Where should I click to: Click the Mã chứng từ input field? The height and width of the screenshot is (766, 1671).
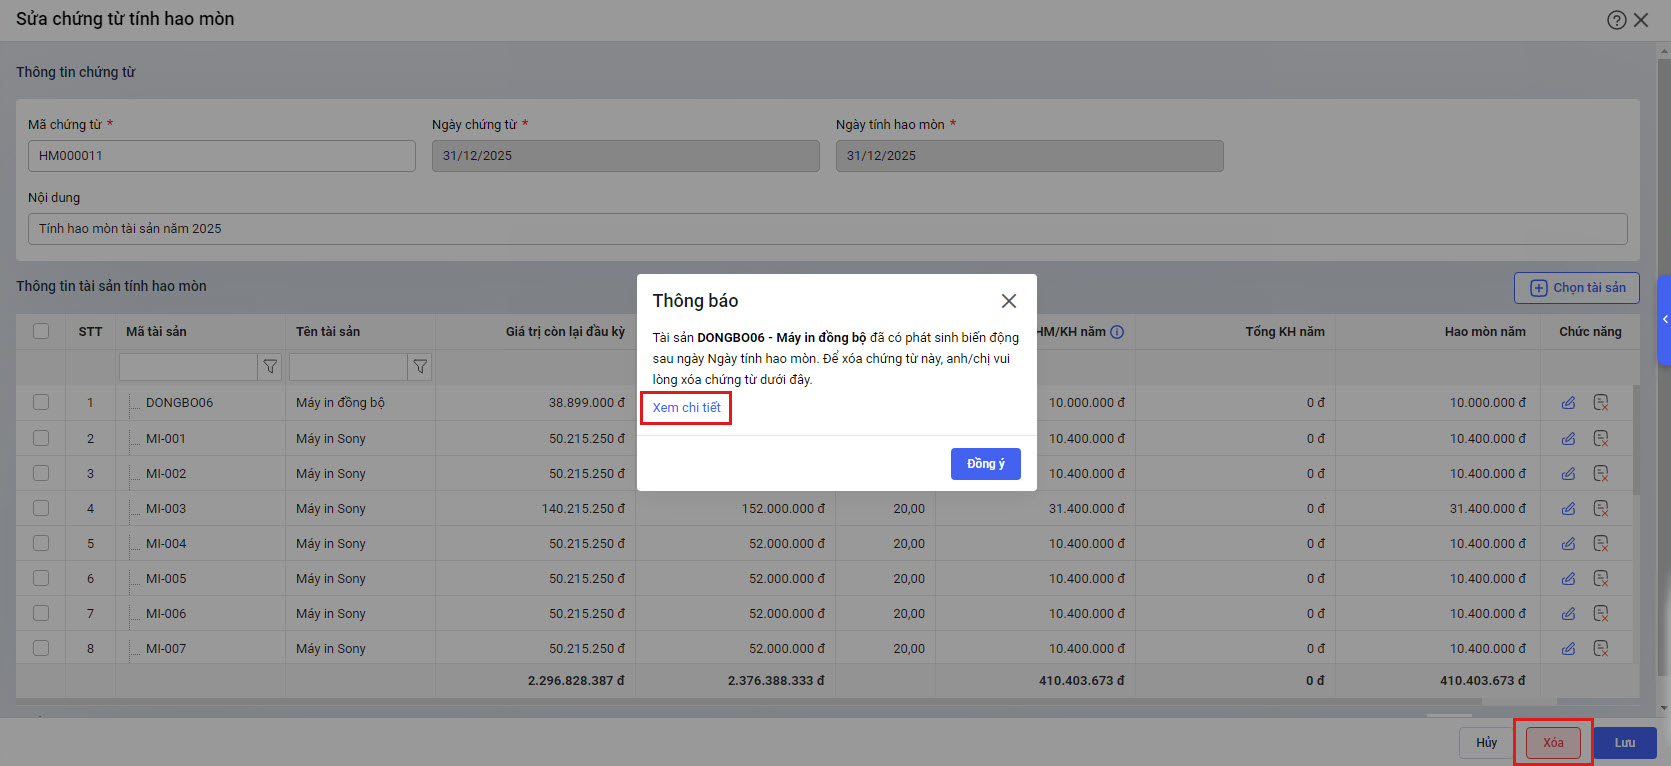(x=221, y=156)
